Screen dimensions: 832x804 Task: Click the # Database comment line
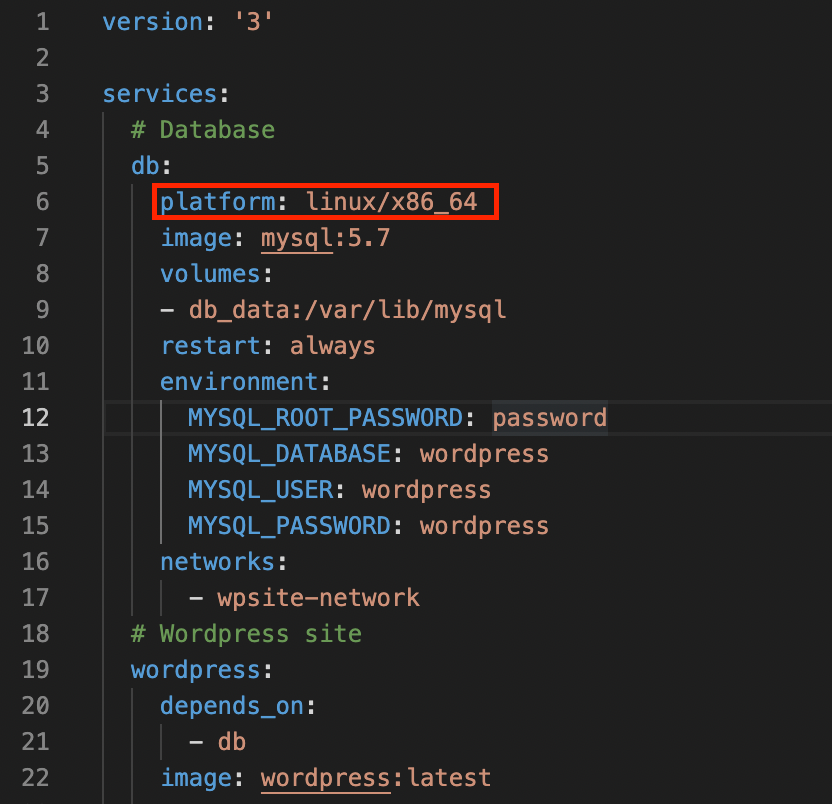[203, 130]
